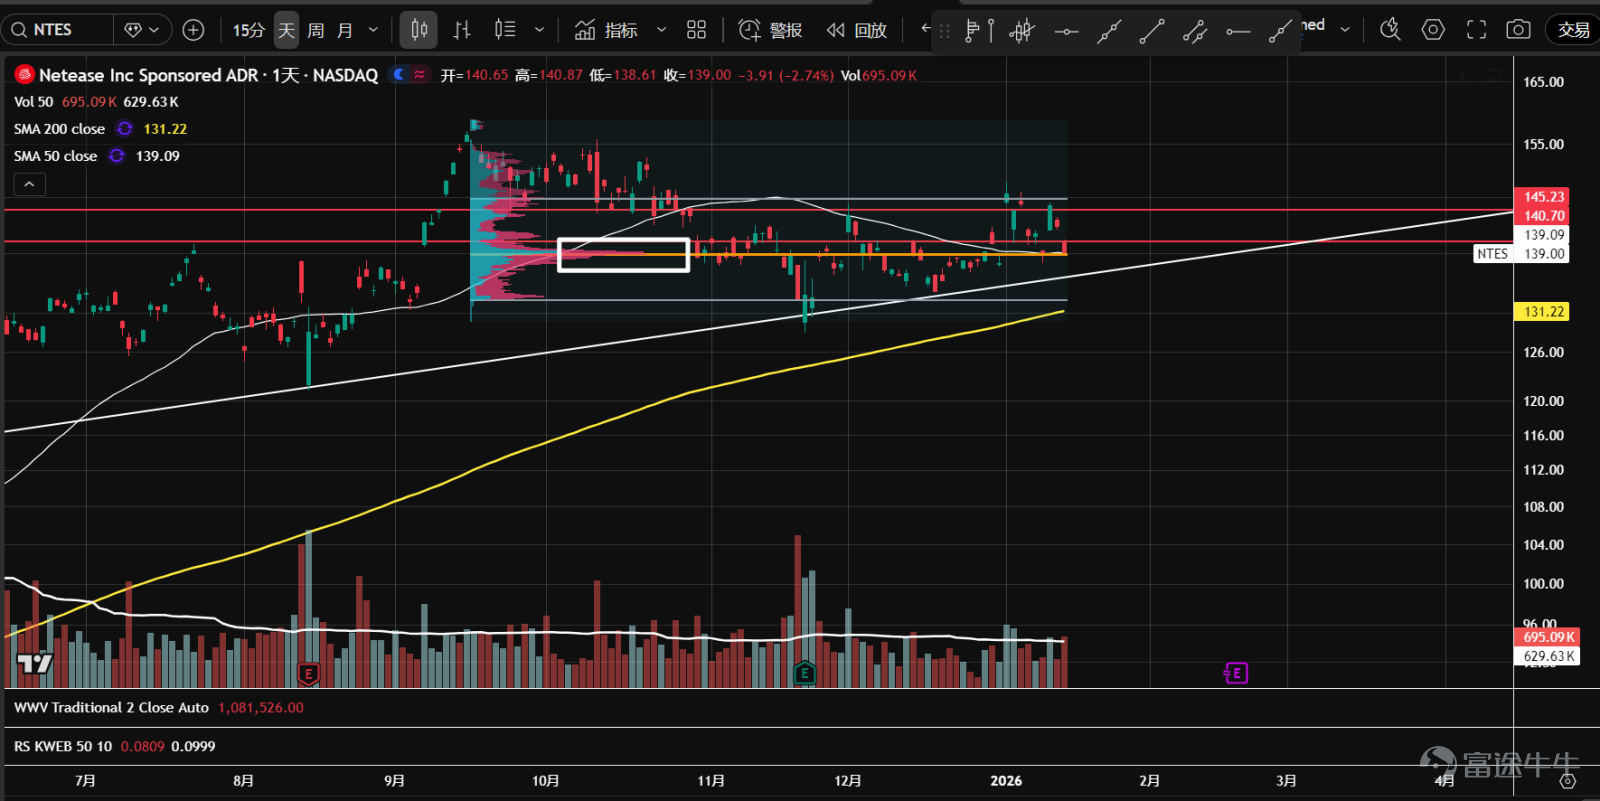Add a symbol with the plus circle icon
Image resolution: width=1600 pixels, height=801 pixels.
194,30
